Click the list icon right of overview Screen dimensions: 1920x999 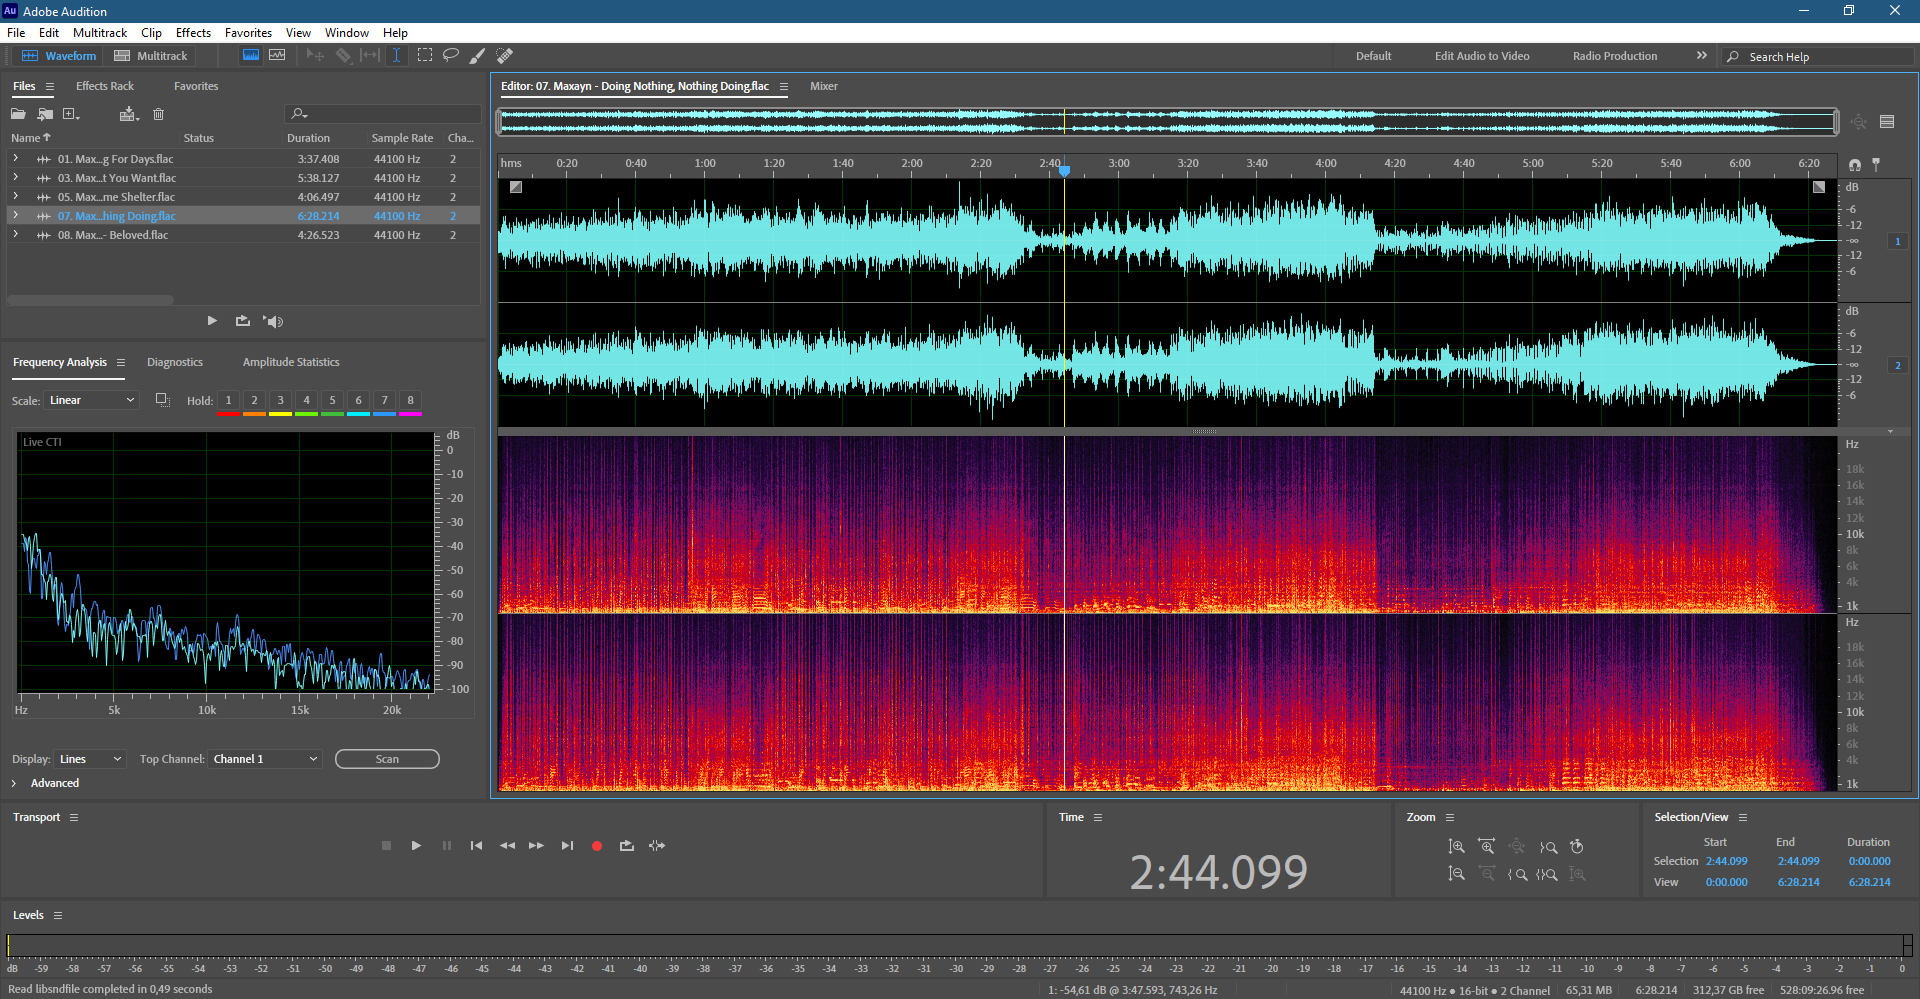[x=1887, y=122]
